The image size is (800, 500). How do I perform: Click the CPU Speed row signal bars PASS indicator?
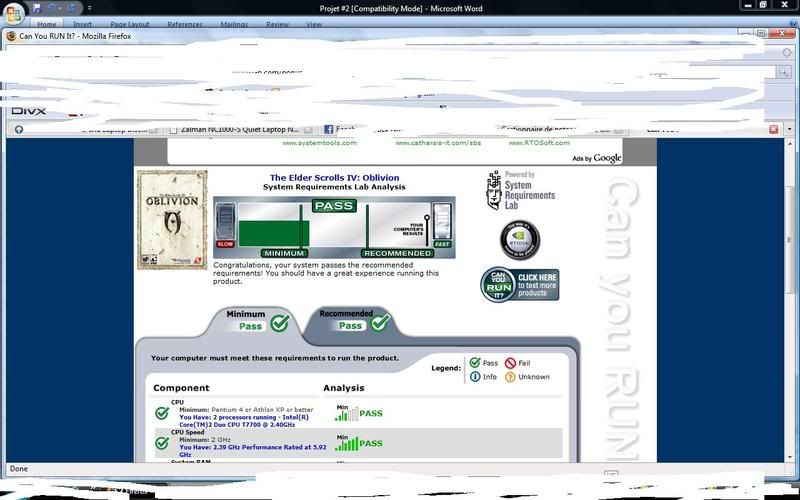[x=359, y=443]
